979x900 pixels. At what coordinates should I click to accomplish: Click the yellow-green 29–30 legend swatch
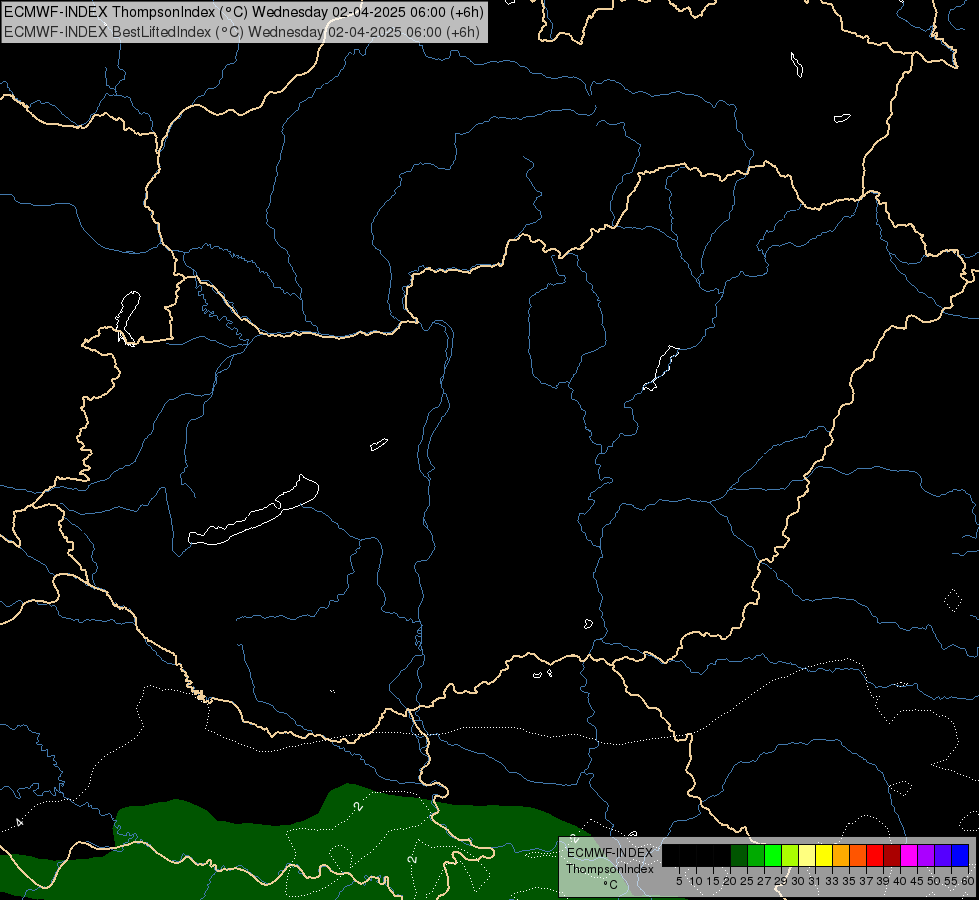[790, 855]
